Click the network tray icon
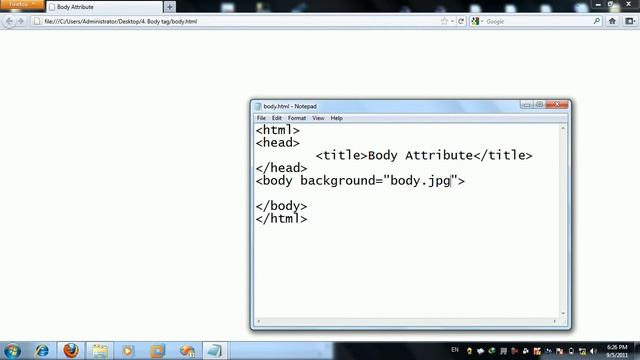640x360 pixels. 582,351
